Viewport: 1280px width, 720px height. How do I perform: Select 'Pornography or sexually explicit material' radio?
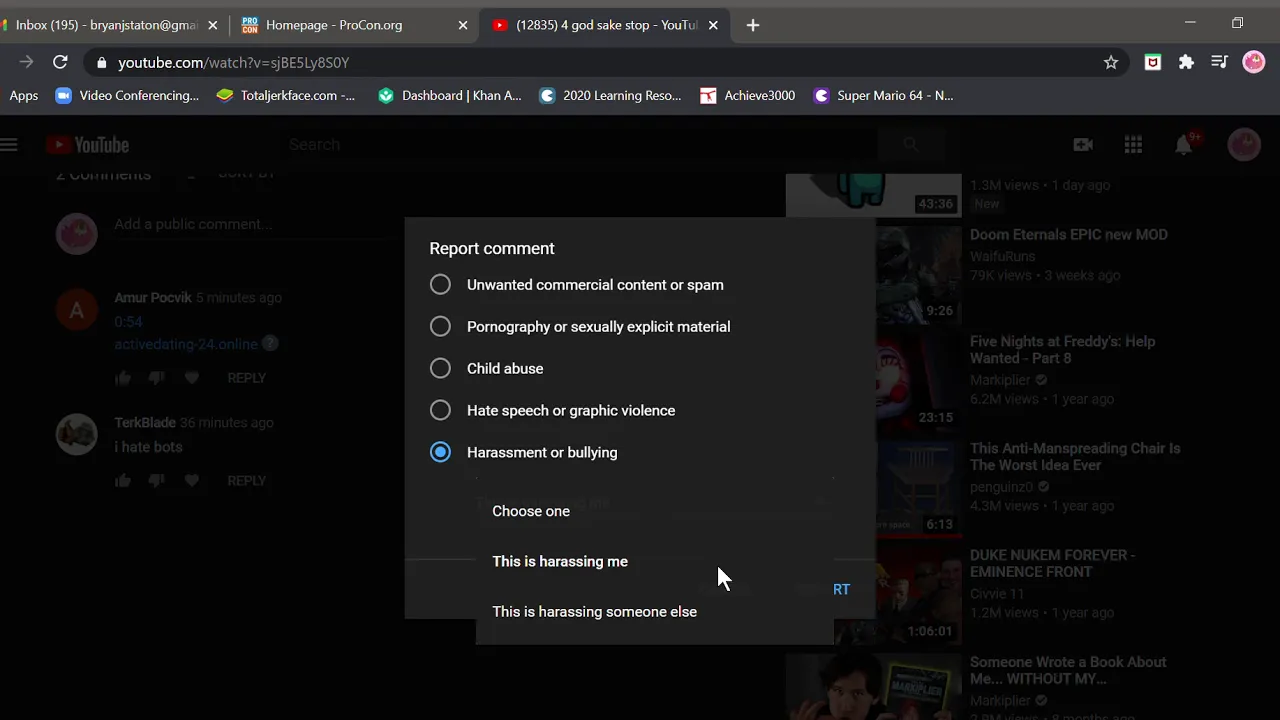[440, 327]
